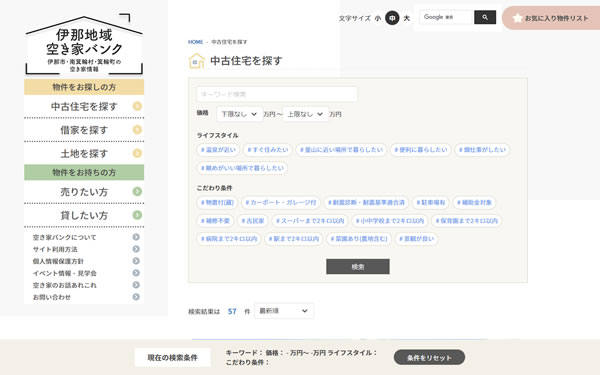Toggle the #古民家 condition tag
The width and height of the screenshot is (600, 375).
tap(253, 221)
